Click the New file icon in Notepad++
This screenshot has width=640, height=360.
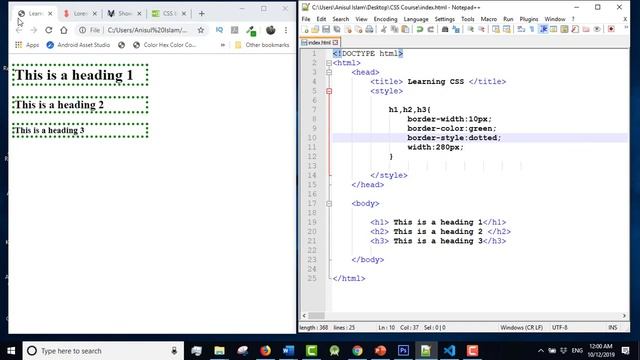[305, 29]
